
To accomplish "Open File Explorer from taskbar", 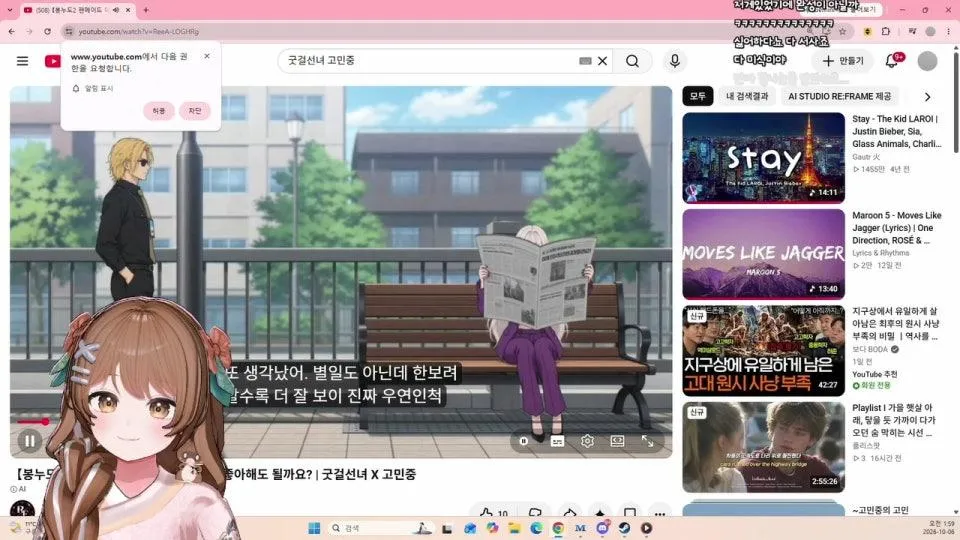I will click(514, 528).
